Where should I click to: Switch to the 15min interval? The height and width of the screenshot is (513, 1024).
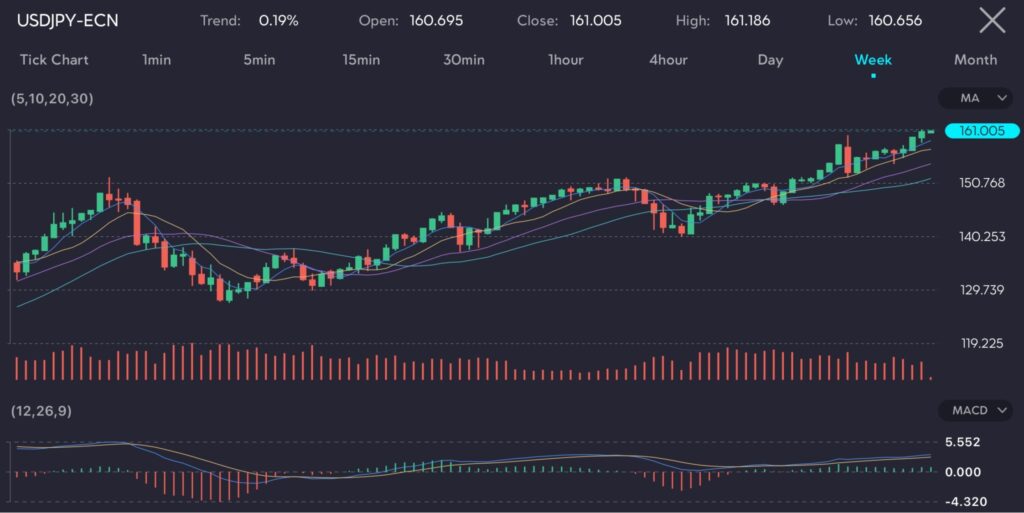pos(361,60)
